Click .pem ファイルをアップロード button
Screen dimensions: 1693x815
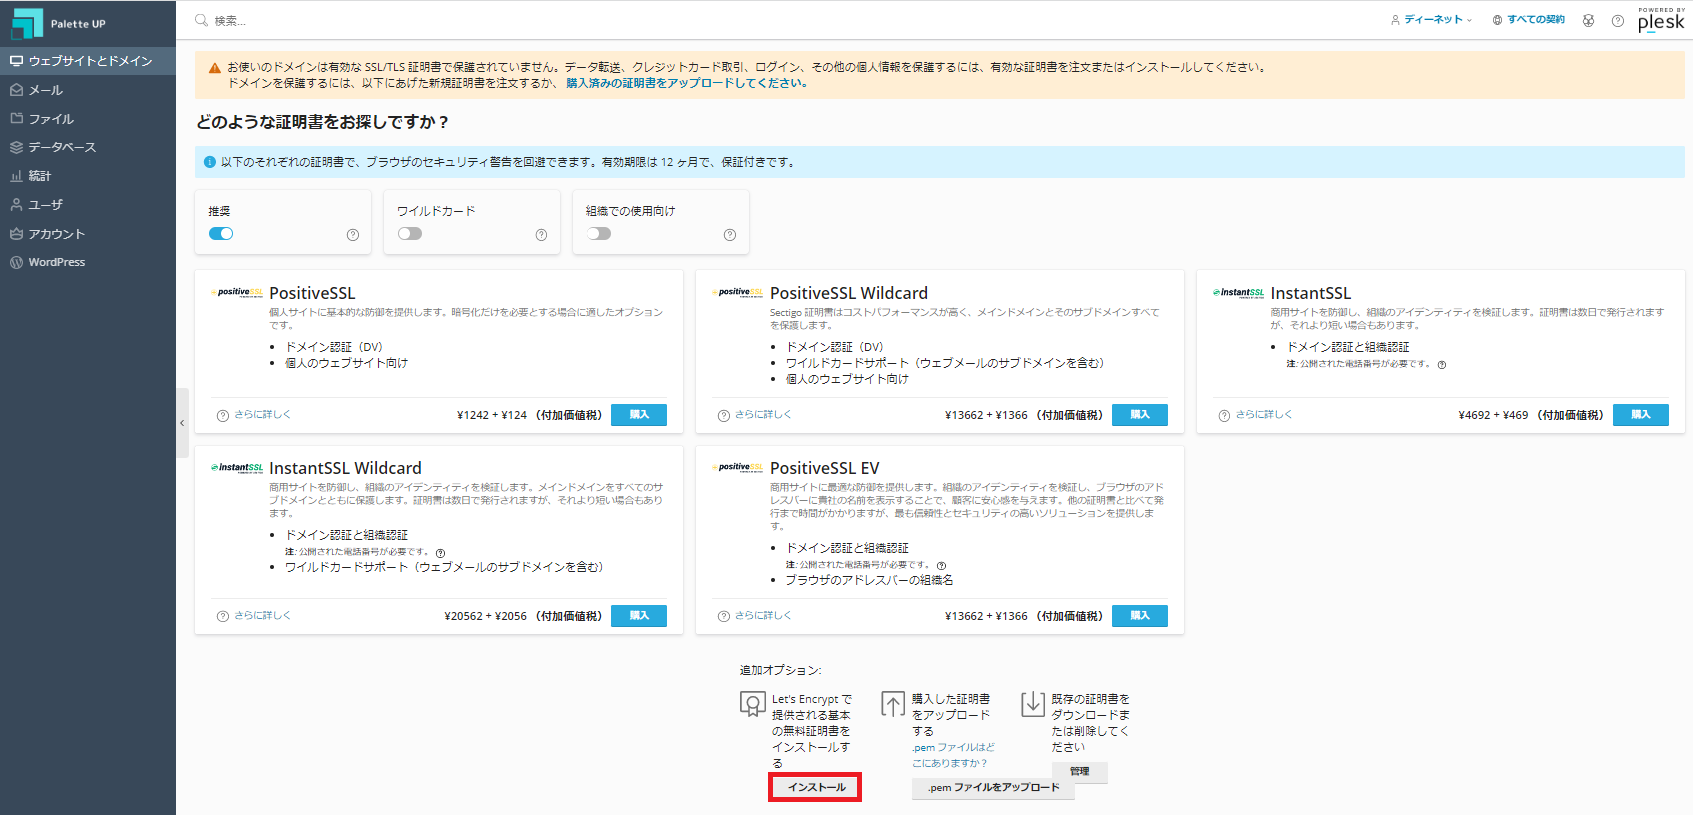point(993,788)
